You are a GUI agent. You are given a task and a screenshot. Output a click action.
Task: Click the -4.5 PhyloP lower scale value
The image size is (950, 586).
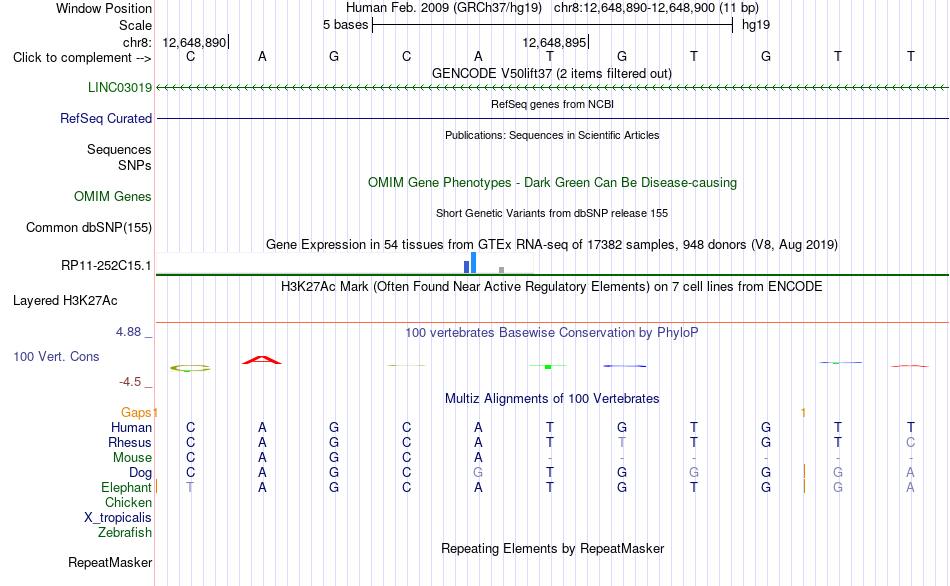tap(130, 382)
